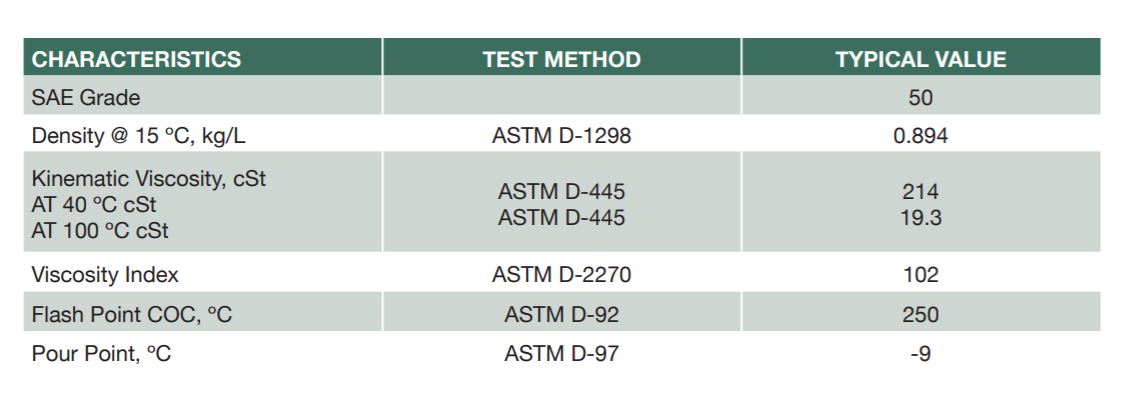
Task: Click the viscosity value 19.3
Action: pyautogui.click(x=920, y=218)
